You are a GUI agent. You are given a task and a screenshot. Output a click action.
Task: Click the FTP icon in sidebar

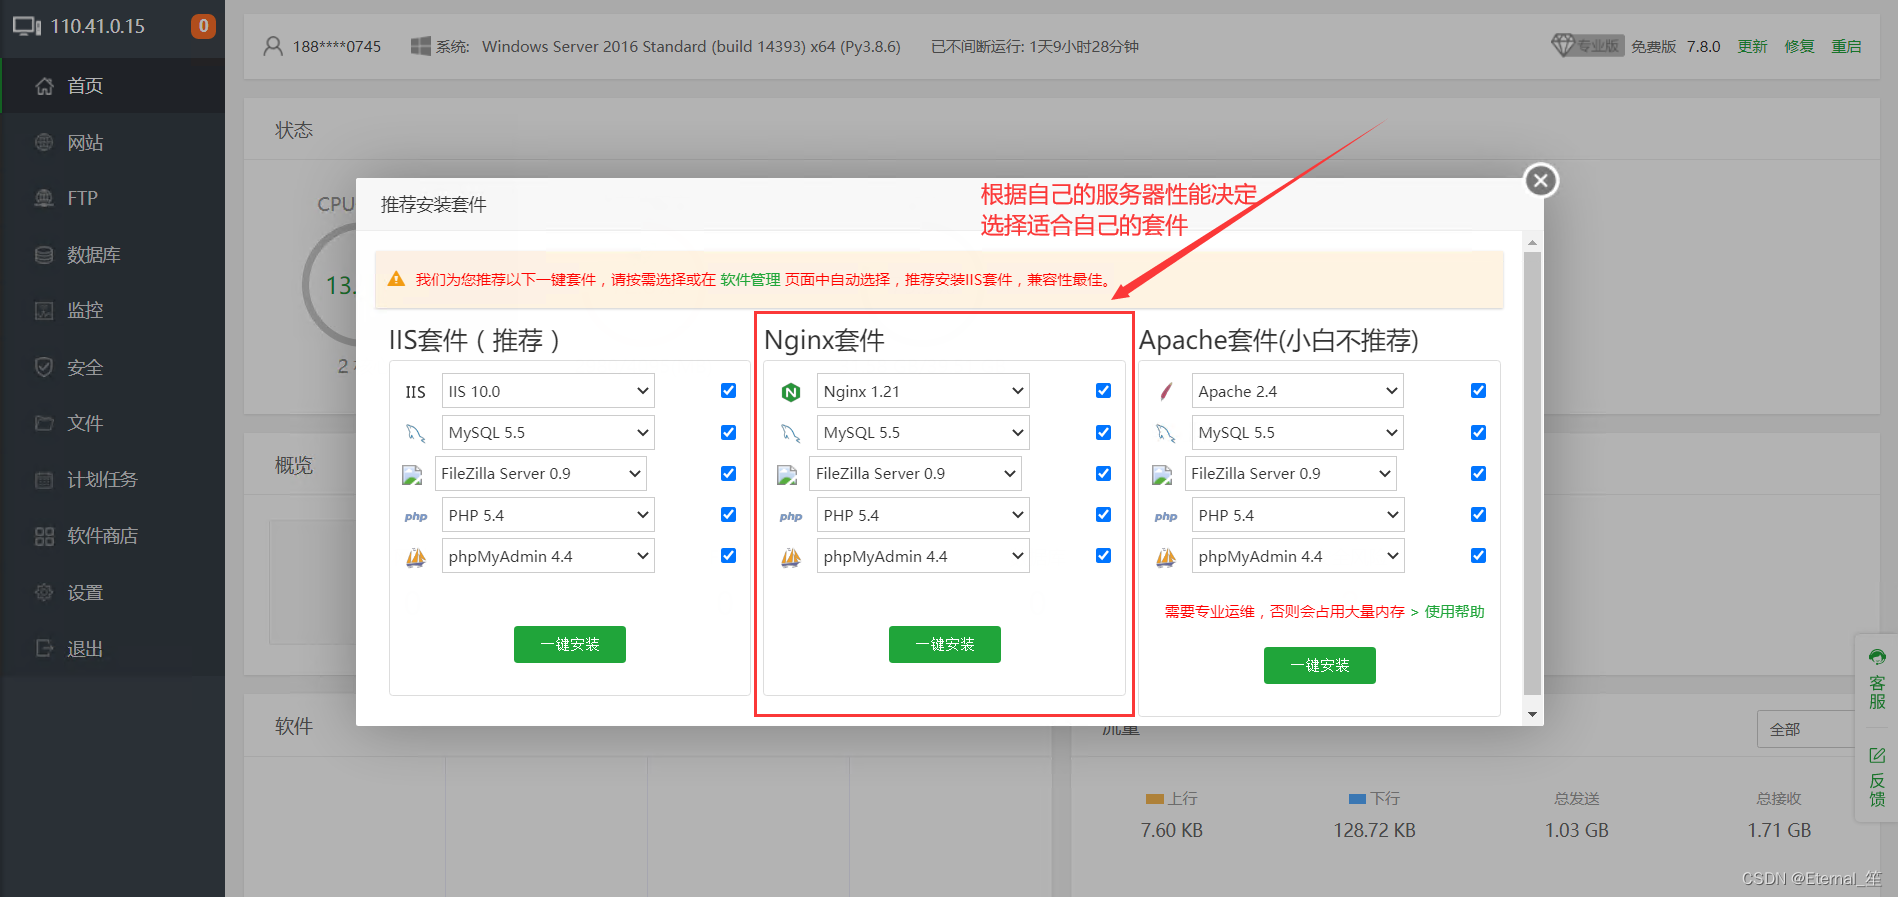coord(44,198)
